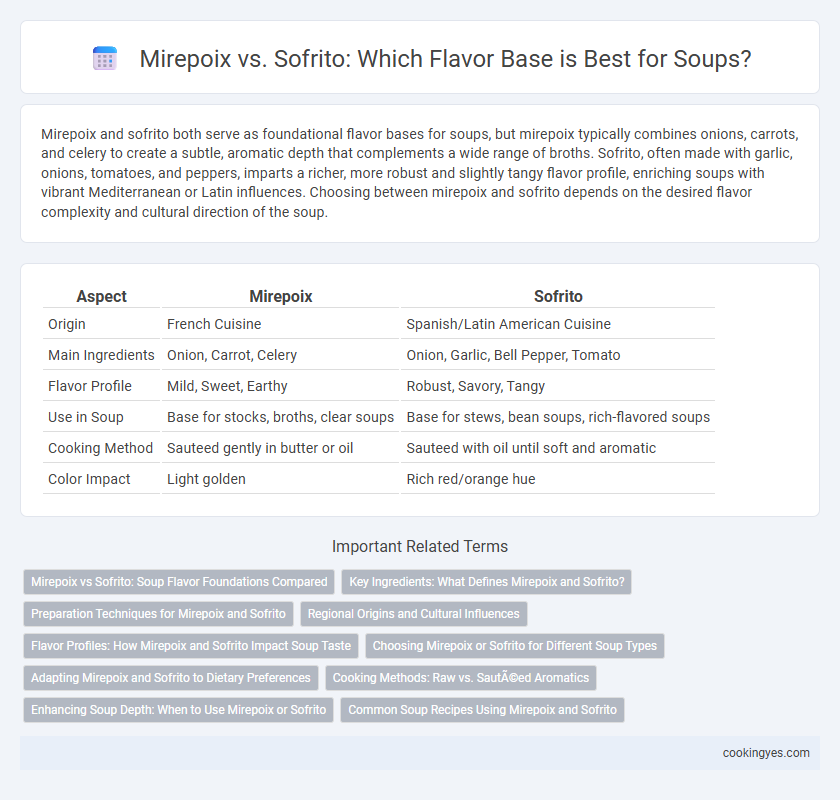The image size is (840, 800).
Task: Open 'Choosing Mirepoix or Sofrito for Different Soup Types'
Action: pos(515,646)
